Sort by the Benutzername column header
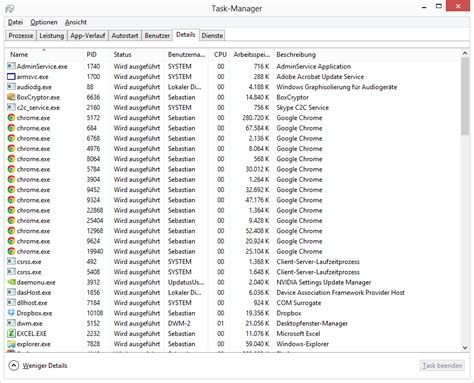The image size is (474, 383). [x=186, y=54]
